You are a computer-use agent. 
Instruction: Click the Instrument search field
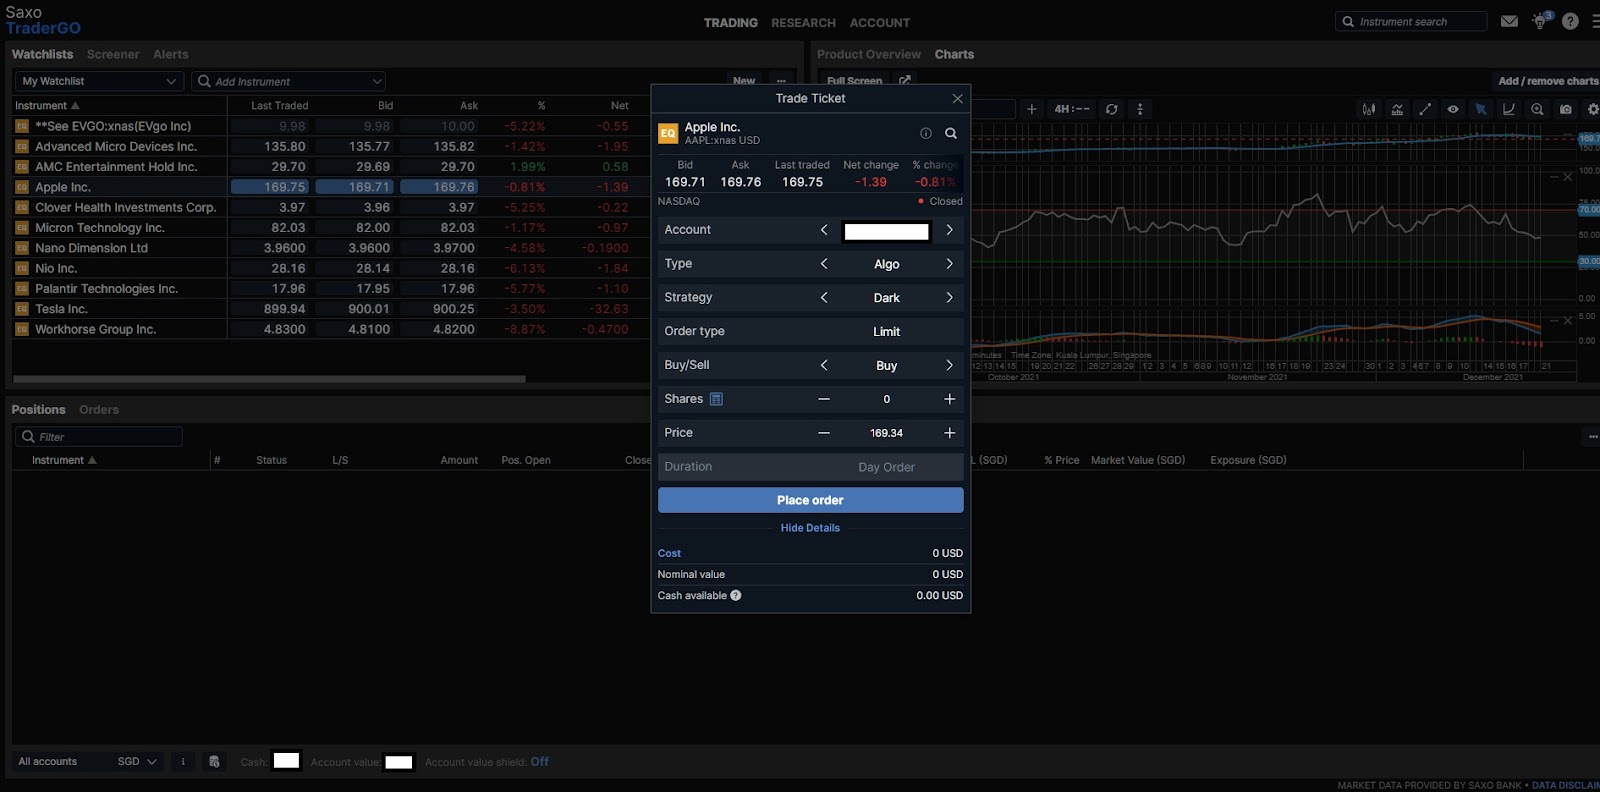(x=1411, y=21)
